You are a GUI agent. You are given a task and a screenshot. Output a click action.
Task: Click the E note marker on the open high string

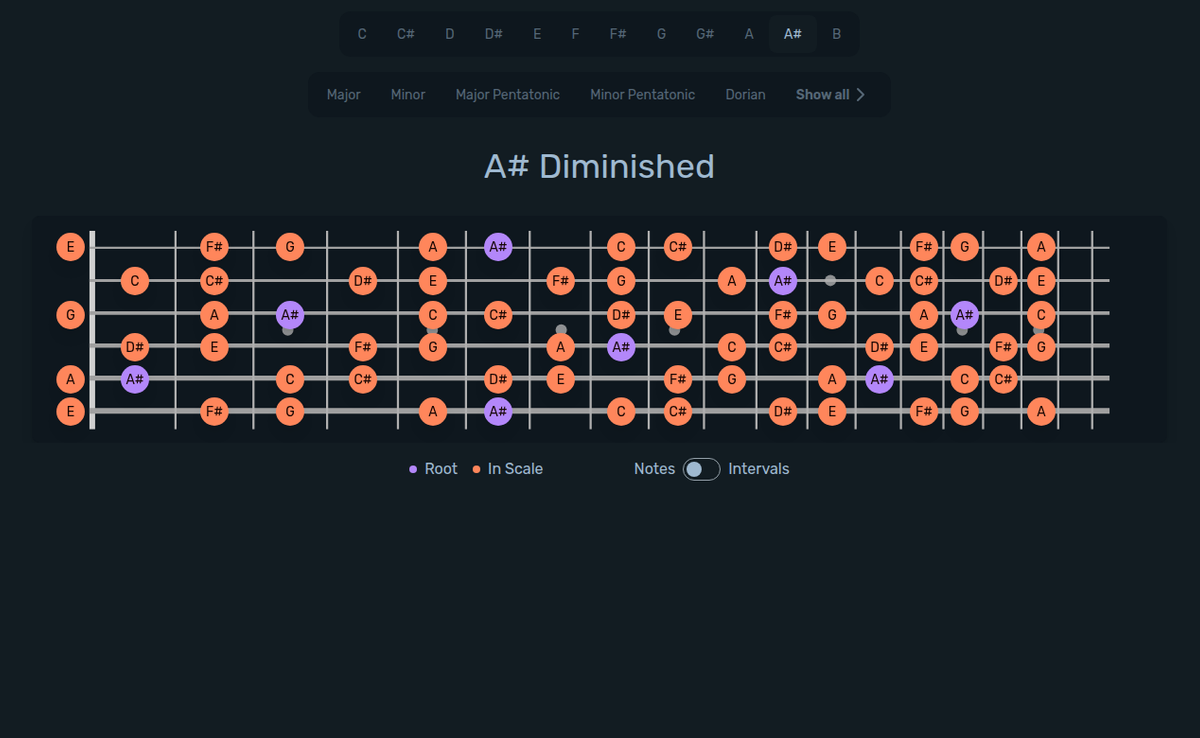70,246
